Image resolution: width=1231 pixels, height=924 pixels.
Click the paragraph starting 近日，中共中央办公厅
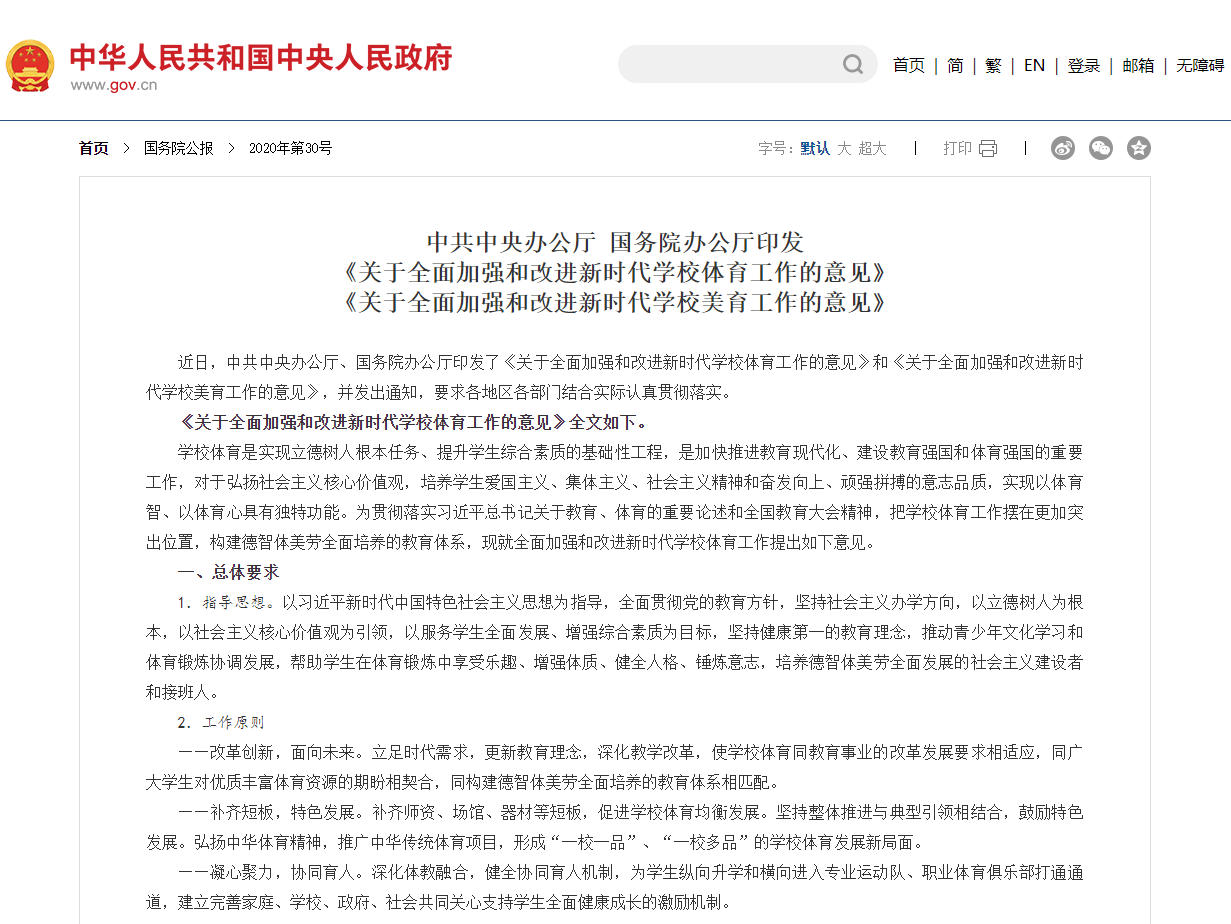pos(615,377)
